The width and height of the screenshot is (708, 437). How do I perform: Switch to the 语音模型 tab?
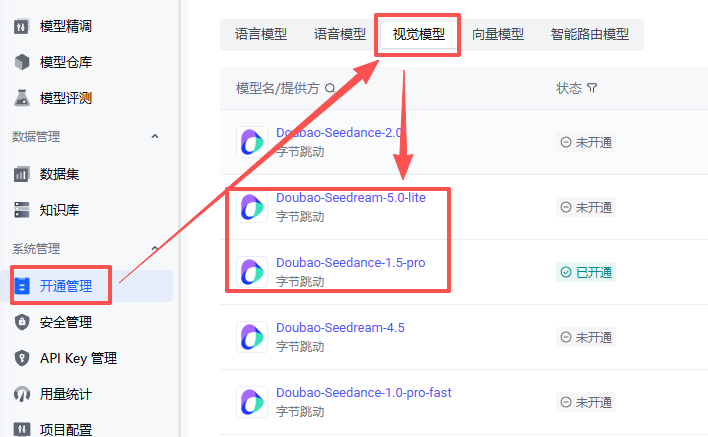(x=340, y=34)
